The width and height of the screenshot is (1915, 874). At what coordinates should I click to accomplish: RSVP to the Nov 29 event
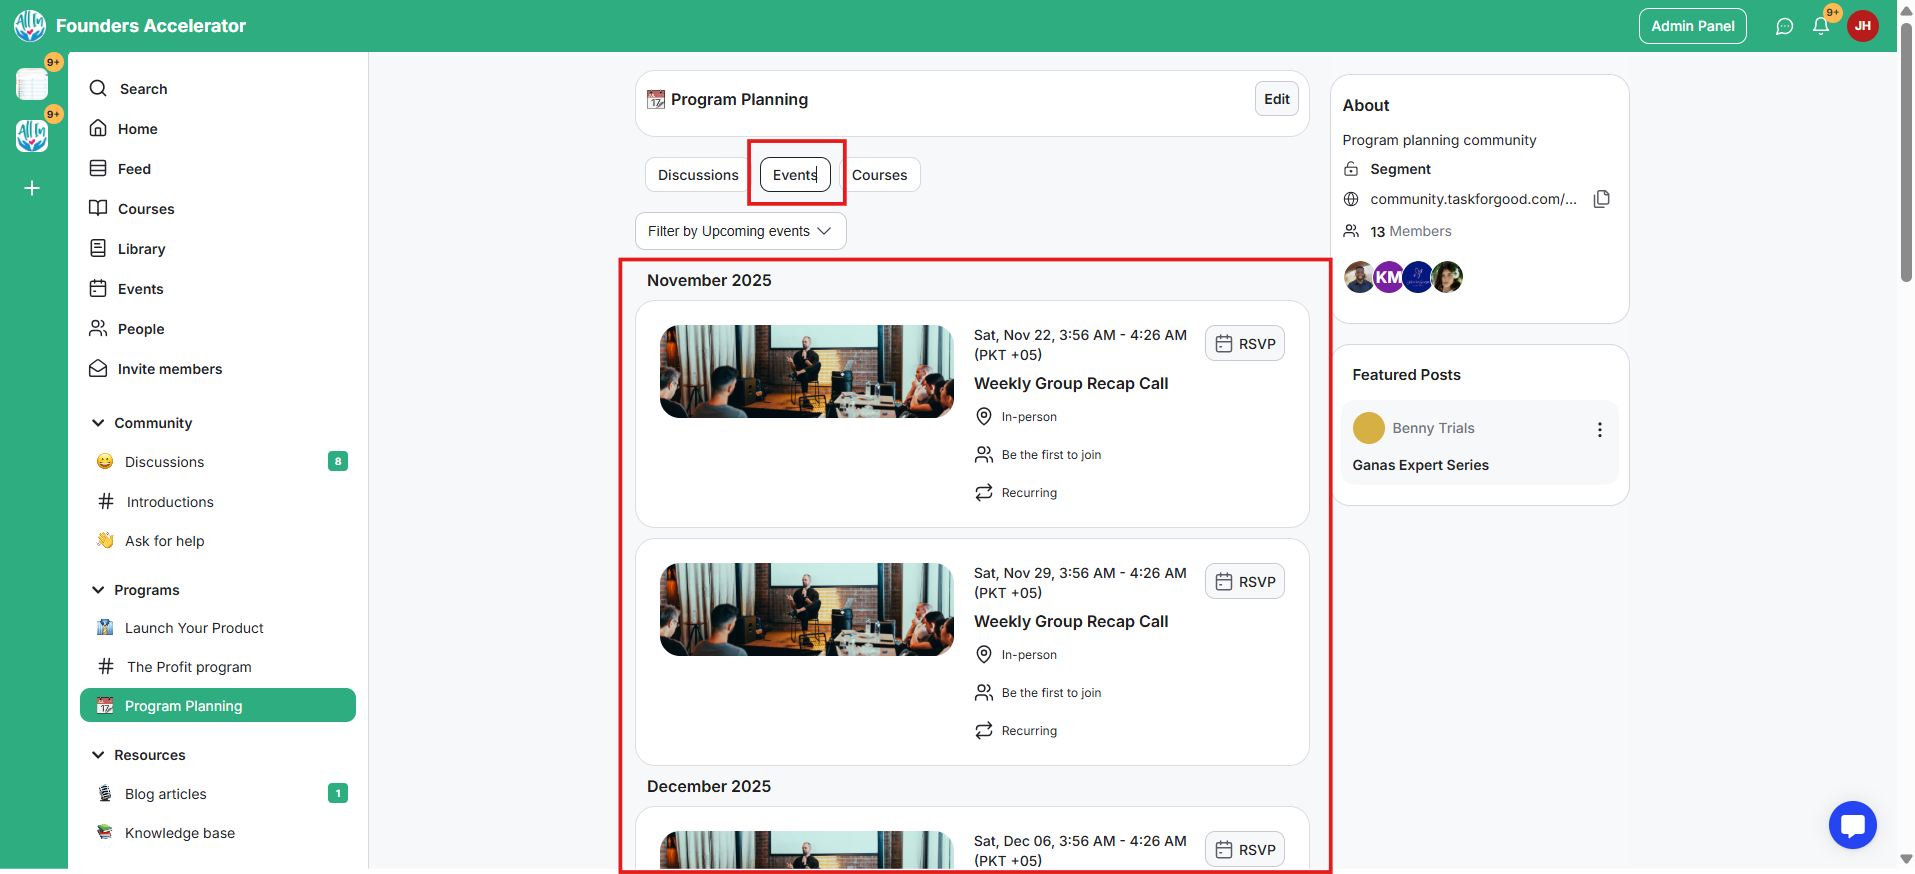point(1245,582)
